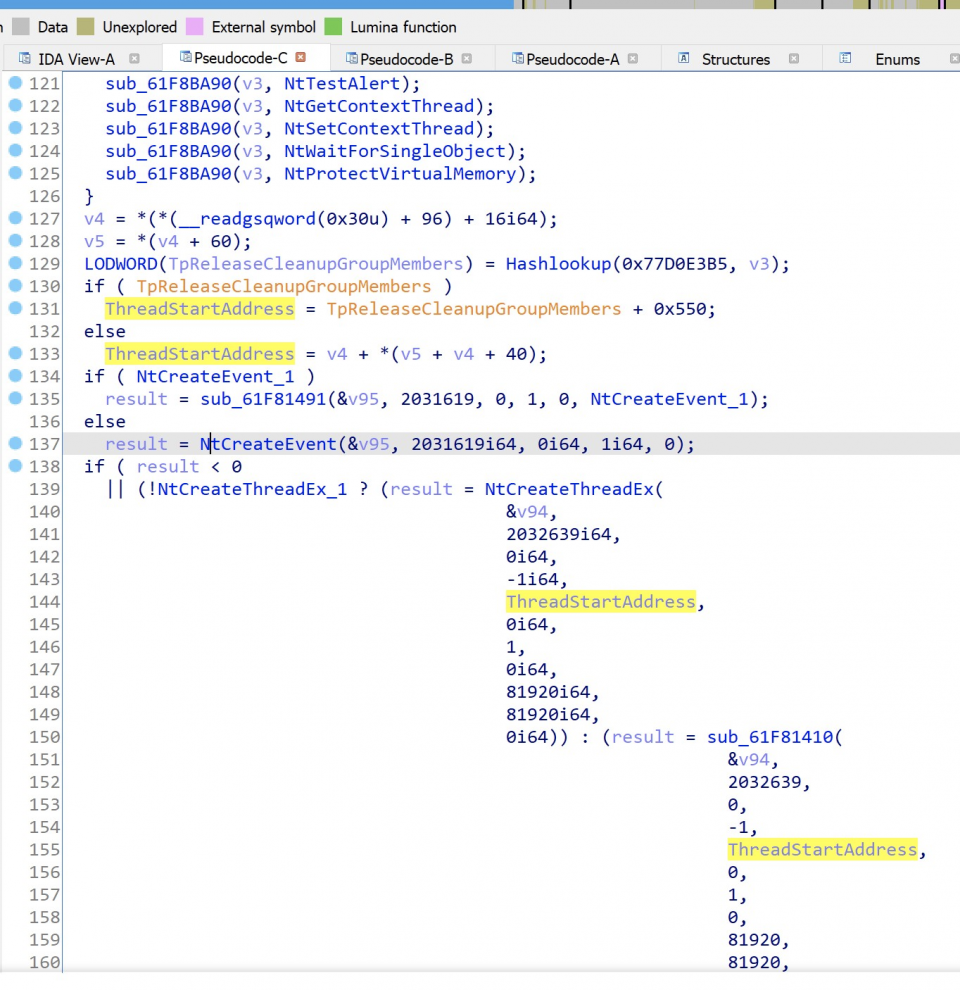The image size is (960, 990).
Task: Close the Pseudocode-C tab
Action: pos(301,57)
